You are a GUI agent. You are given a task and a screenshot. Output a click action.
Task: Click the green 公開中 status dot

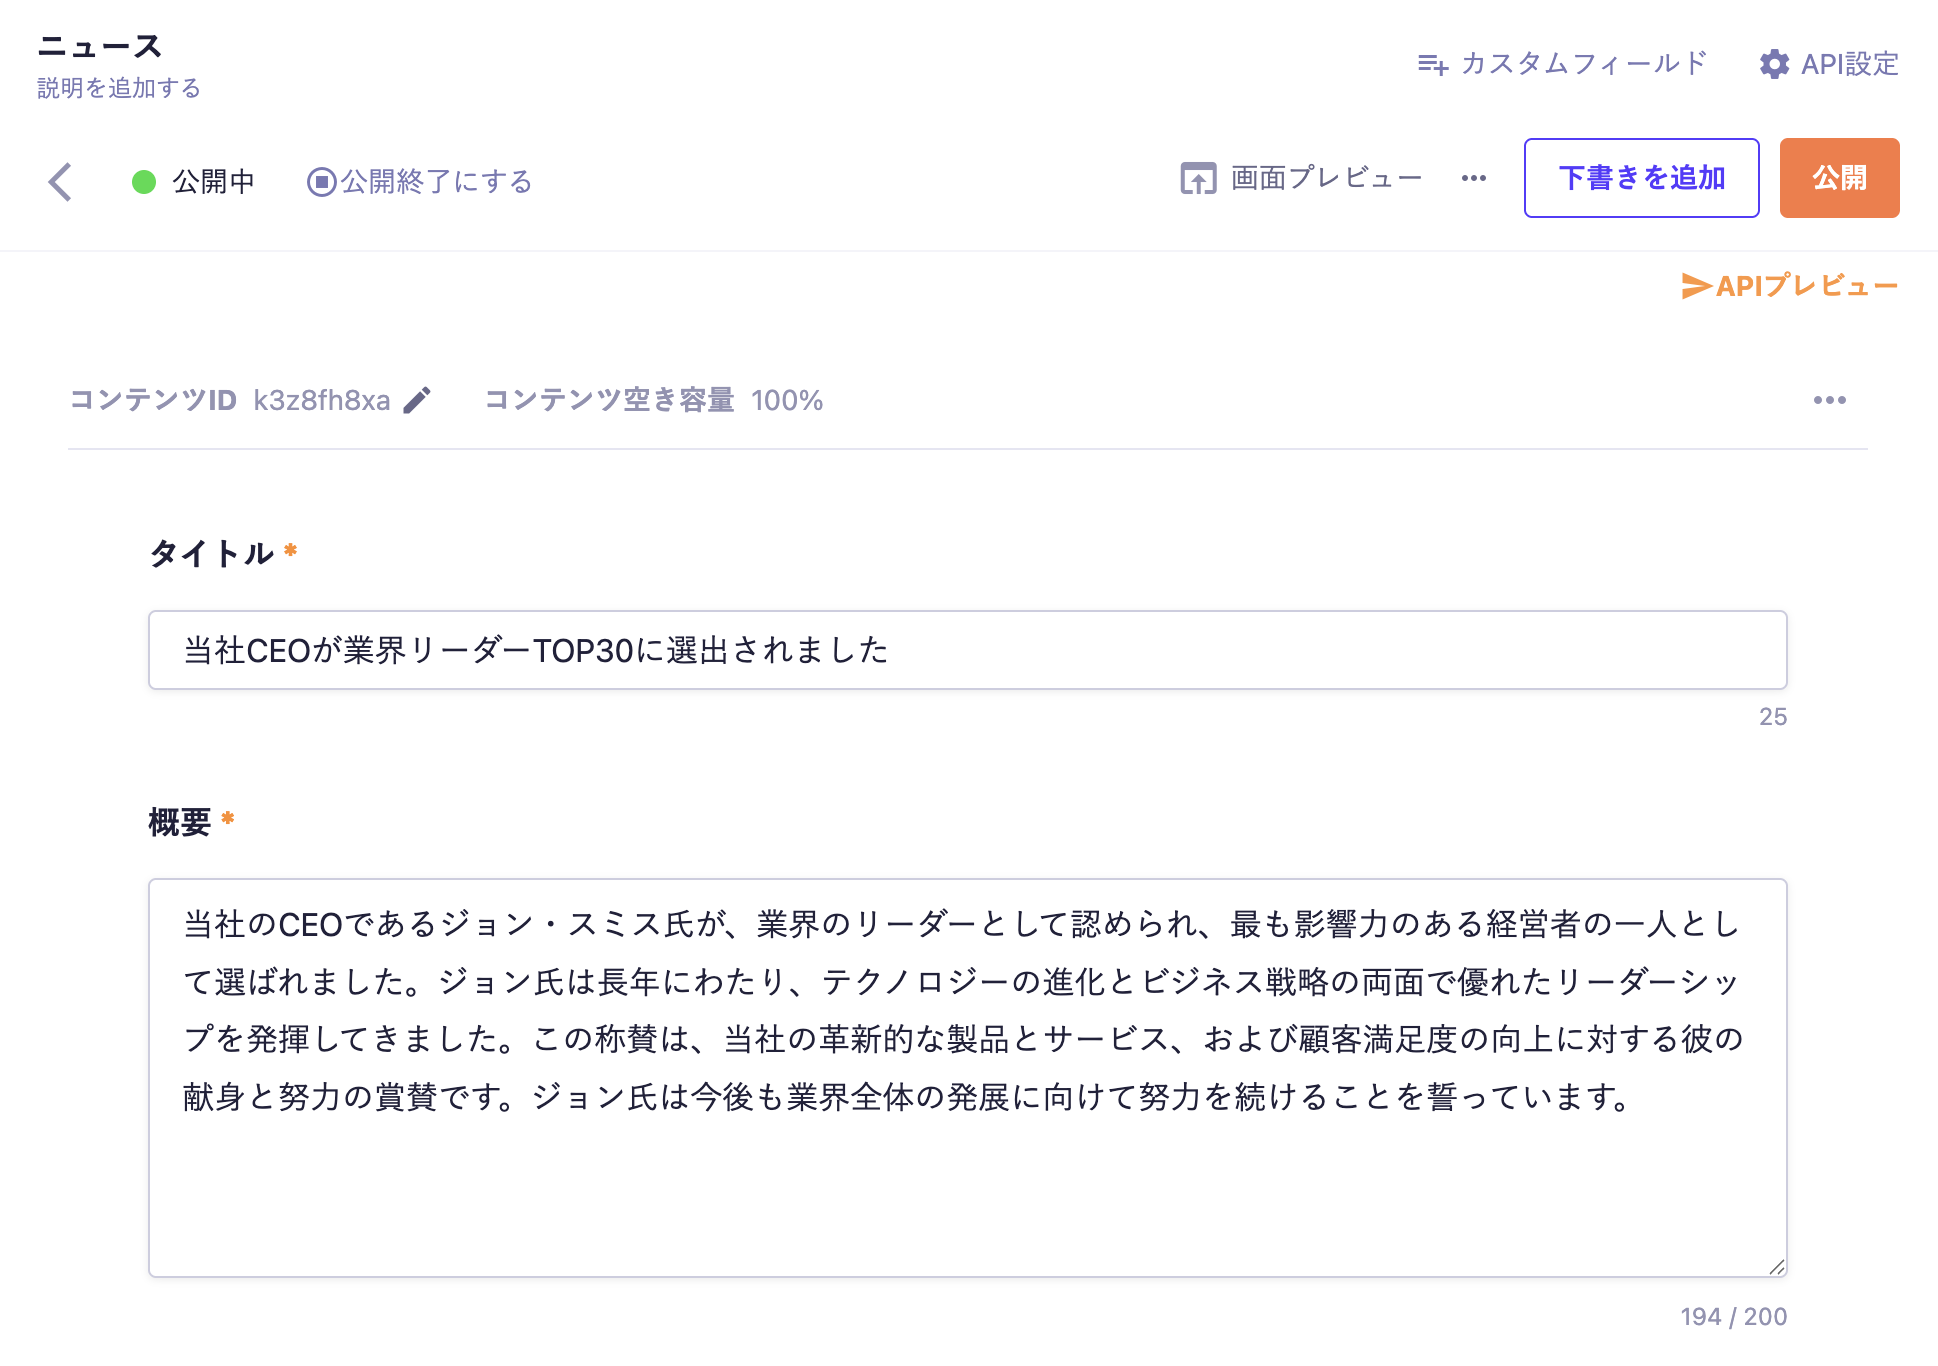pos(144,182)
